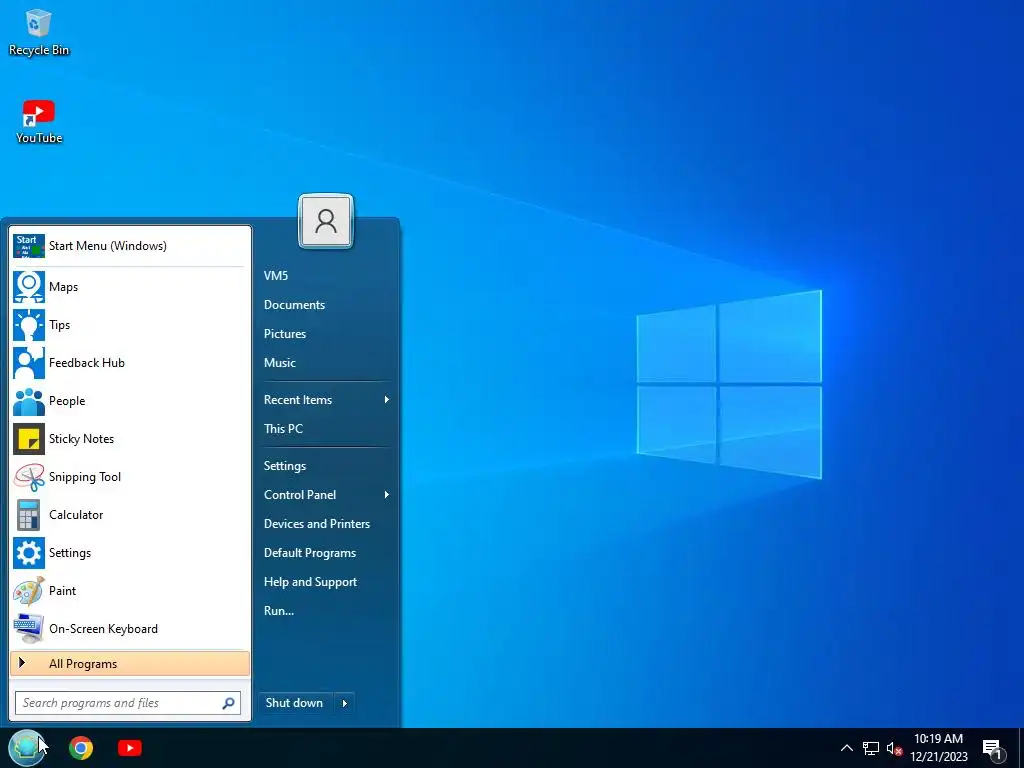The height and width of the screenshot is (768, 1024).
Task: Launch Maps from the start menu
Action: coord(29,287)
